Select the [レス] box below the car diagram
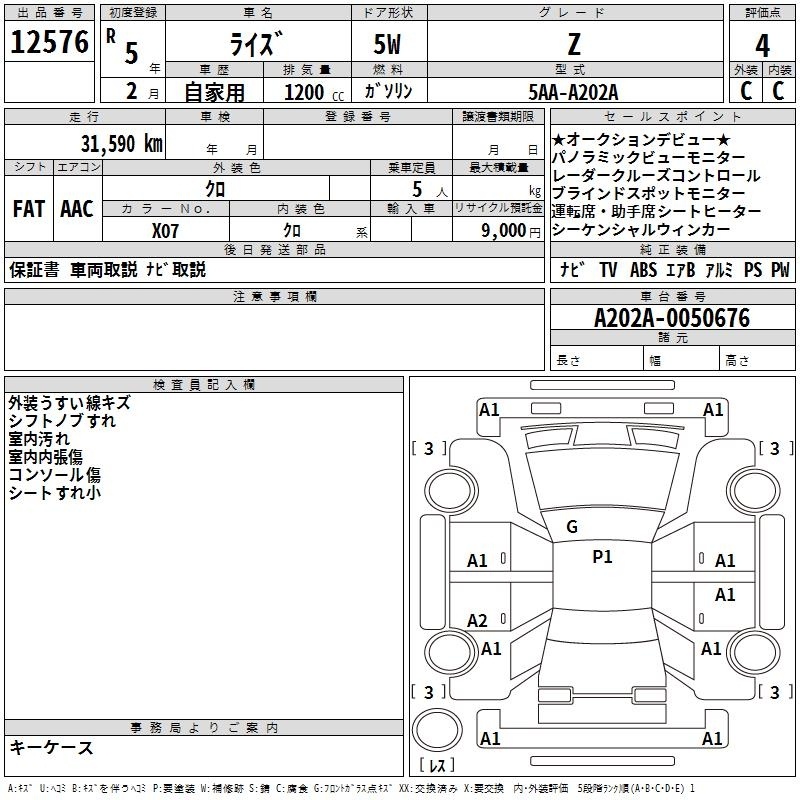Image resolution: width=800 pixels, height=800 pixels. [436, 766]
